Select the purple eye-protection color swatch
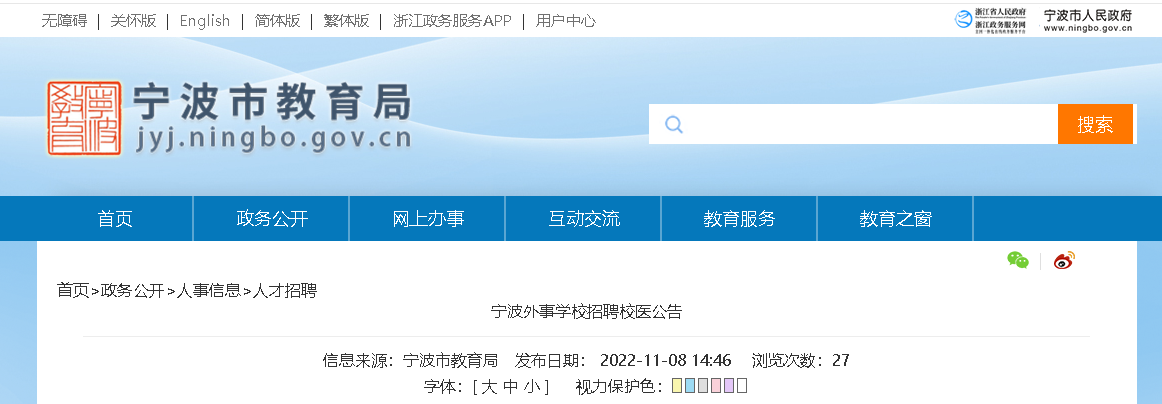 point(729,385)
